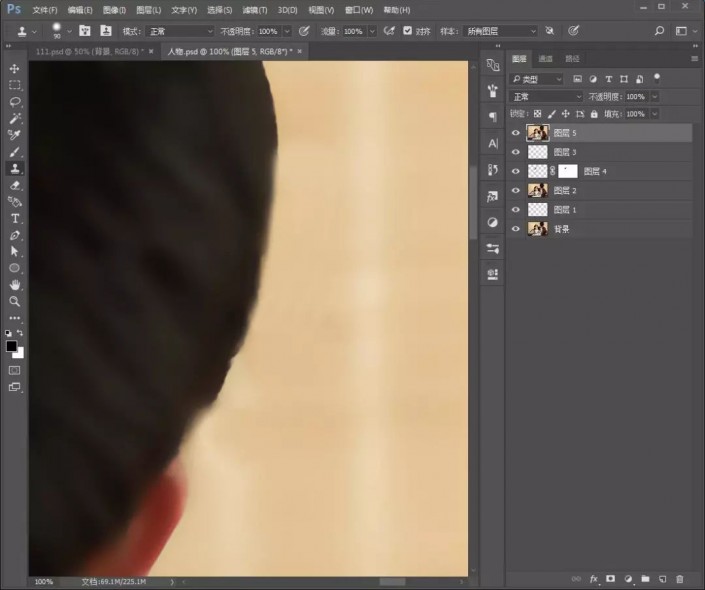705x590 pixels.
Task: Select the Pen tool
Action: (14, 235)
